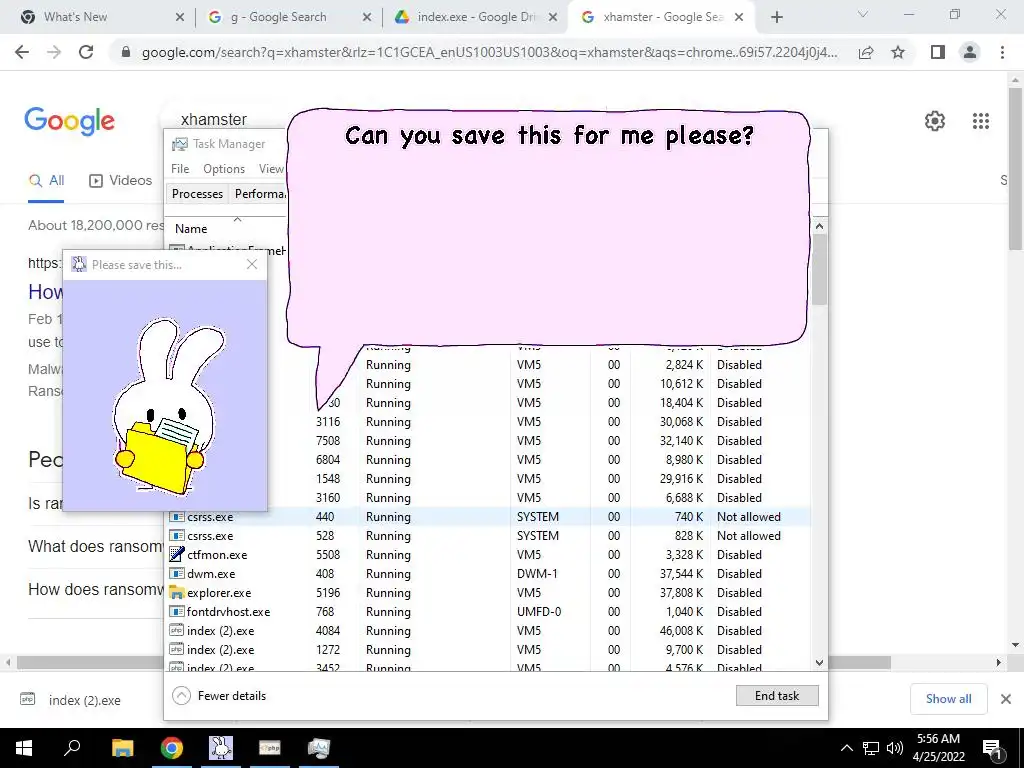This screenshot has width=1024, height=768.
Task: Select the ctfmon.exe process row
Action: pos(488,554)
